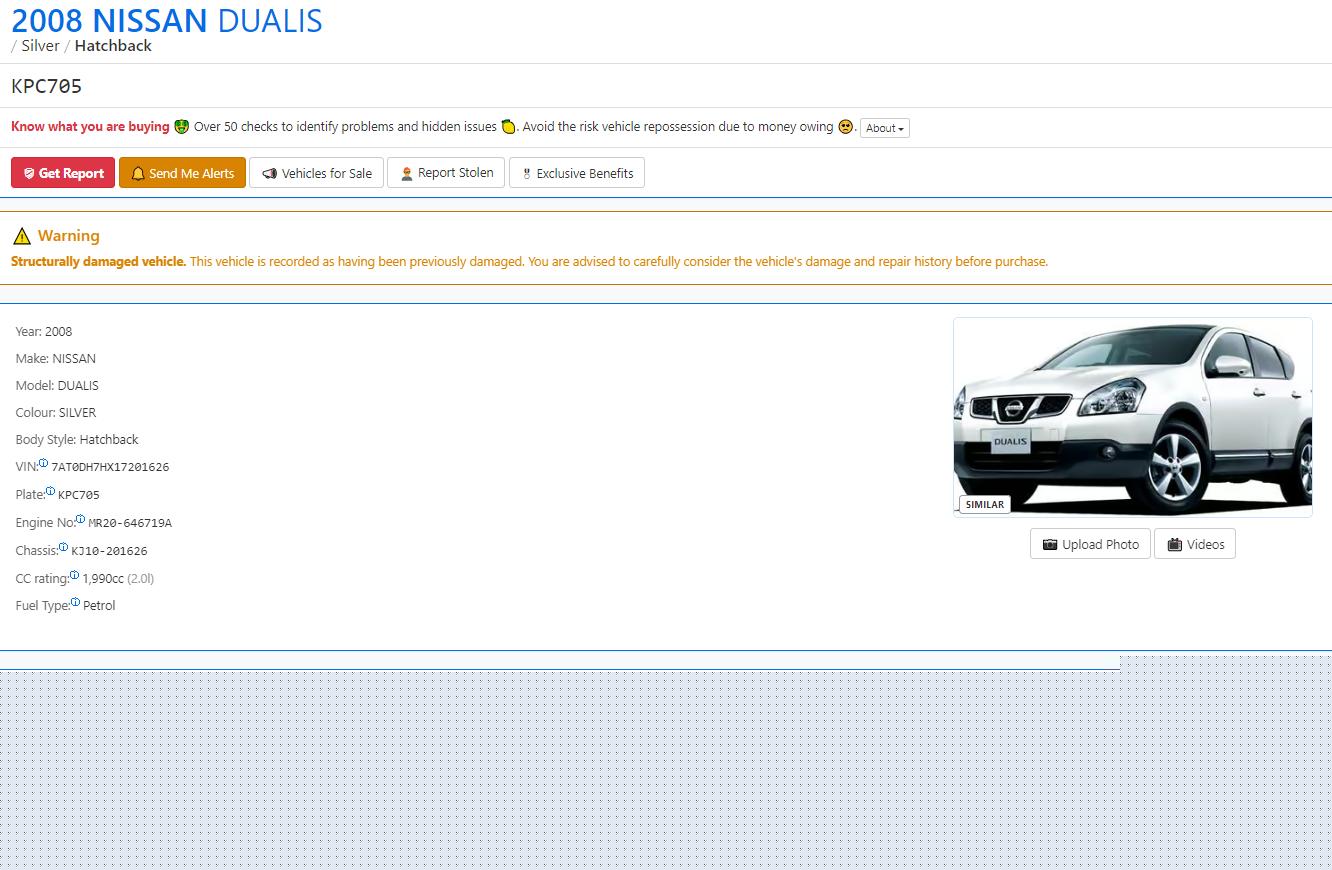Screen dimensions: 1332x870
Task: Click the 'Colour: SILVER' line
Action: pyautogui.click(x=56, y=413)
